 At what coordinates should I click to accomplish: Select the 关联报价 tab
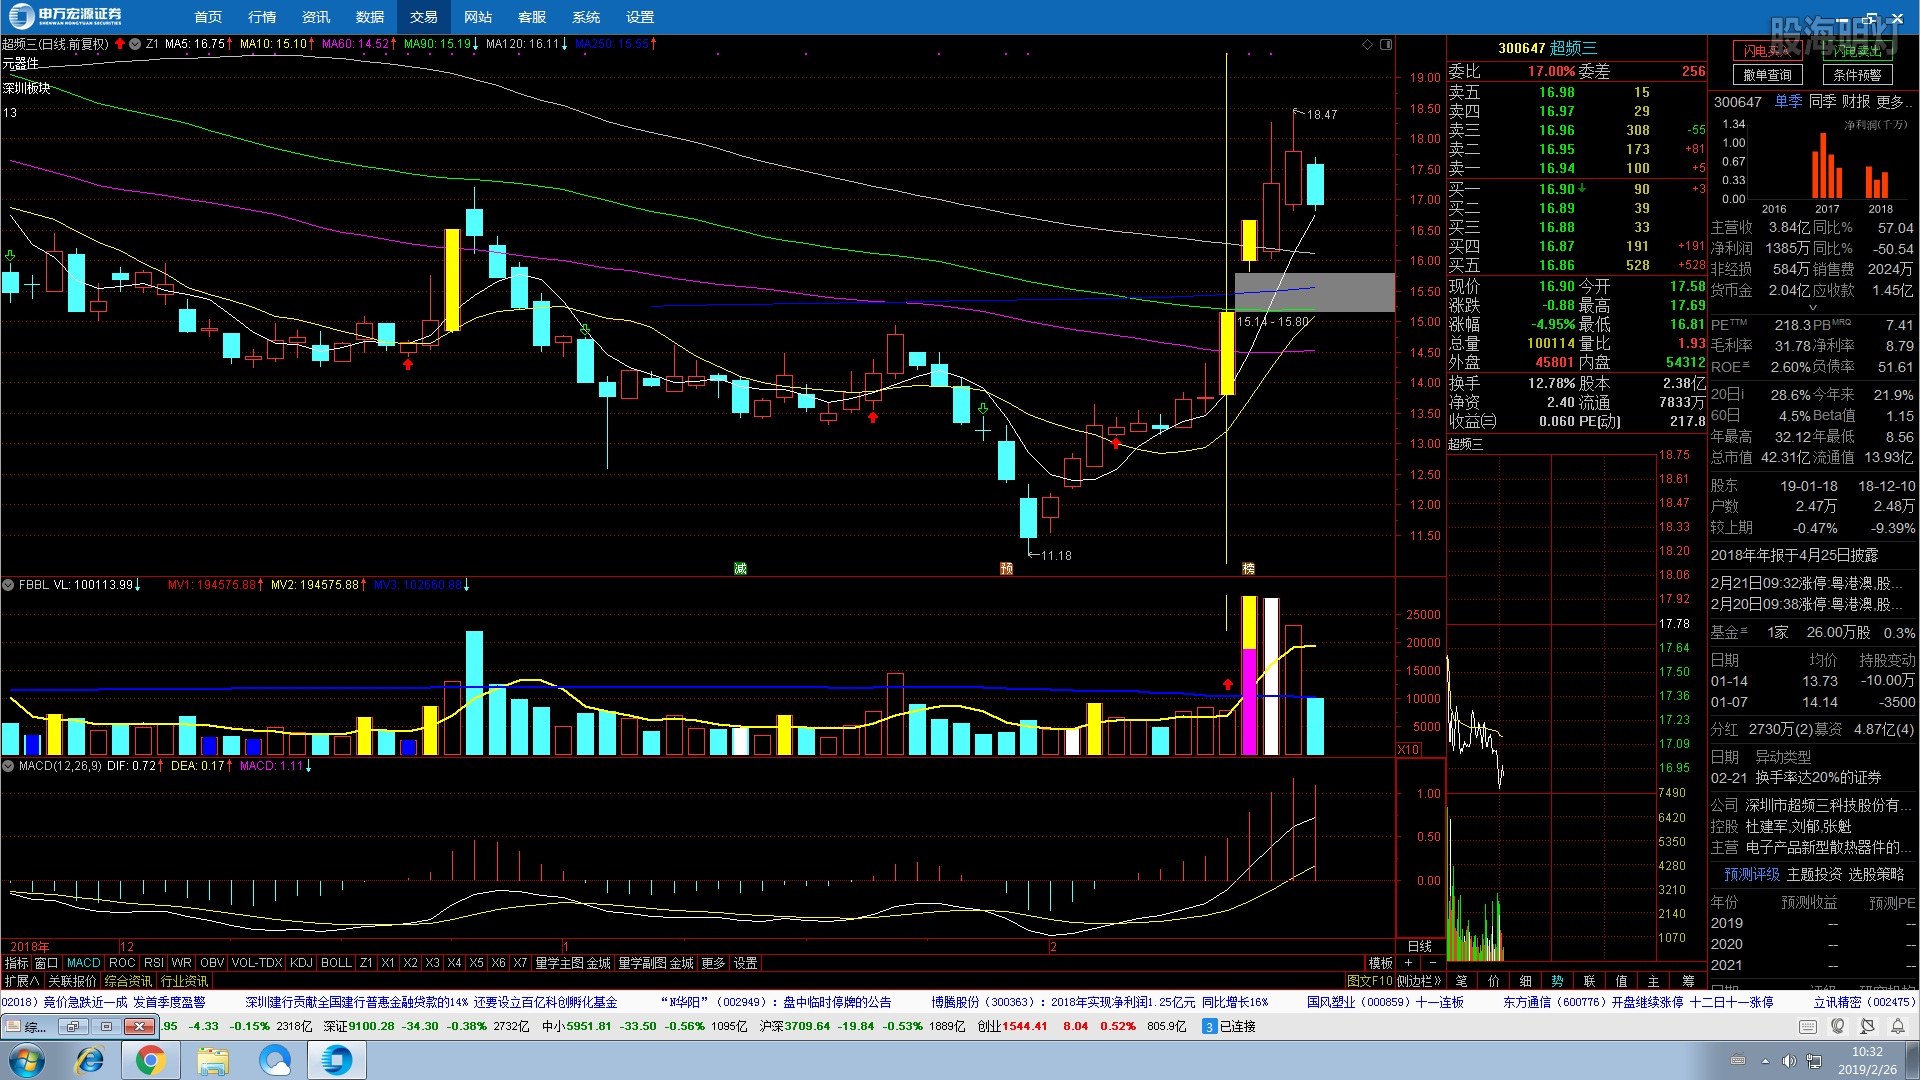[x=72, y=981]
